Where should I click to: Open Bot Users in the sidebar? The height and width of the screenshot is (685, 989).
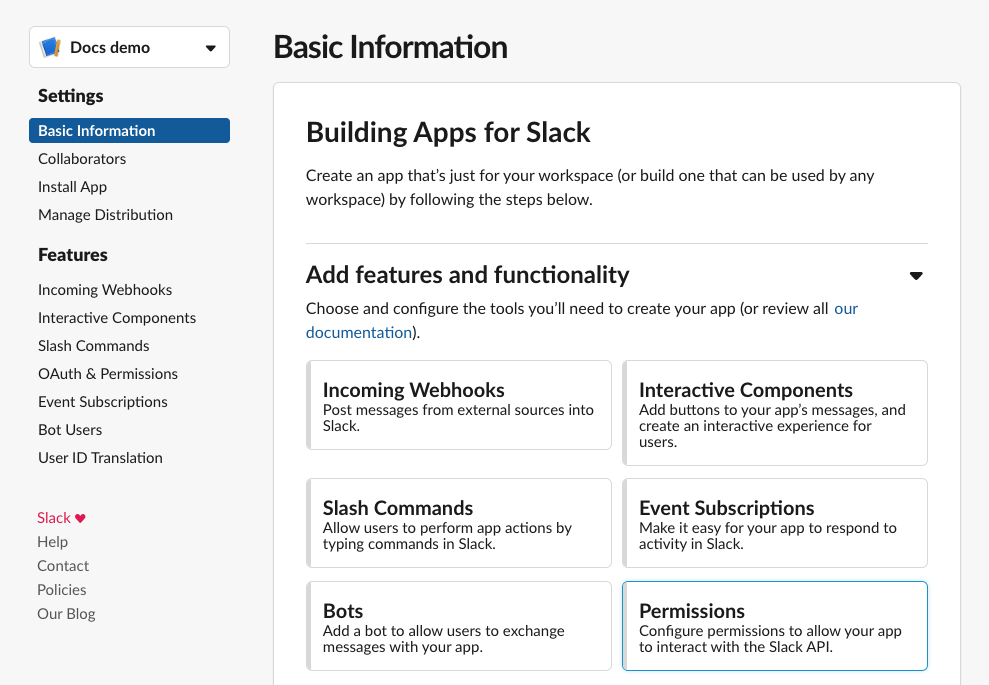click(70, 430)
